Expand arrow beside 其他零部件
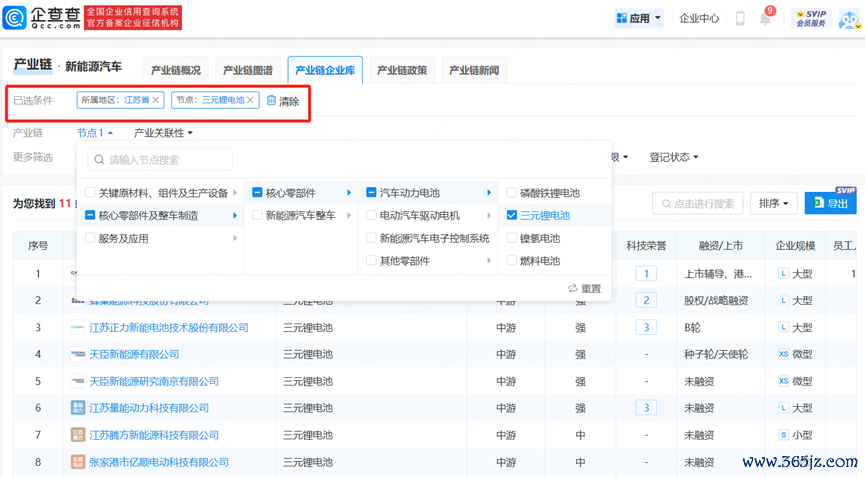This screenshot has width=865, height=477. [x=489, y=260]
